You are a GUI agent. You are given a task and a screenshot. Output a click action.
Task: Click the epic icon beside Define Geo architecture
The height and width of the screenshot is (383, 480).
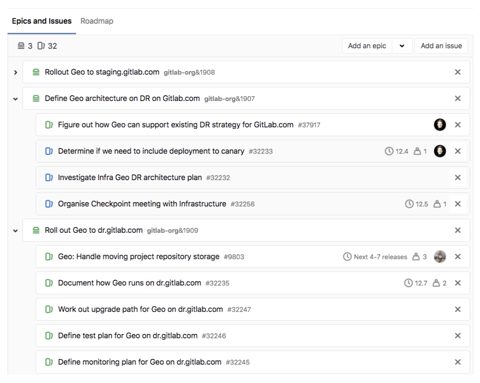coord(36,98)
